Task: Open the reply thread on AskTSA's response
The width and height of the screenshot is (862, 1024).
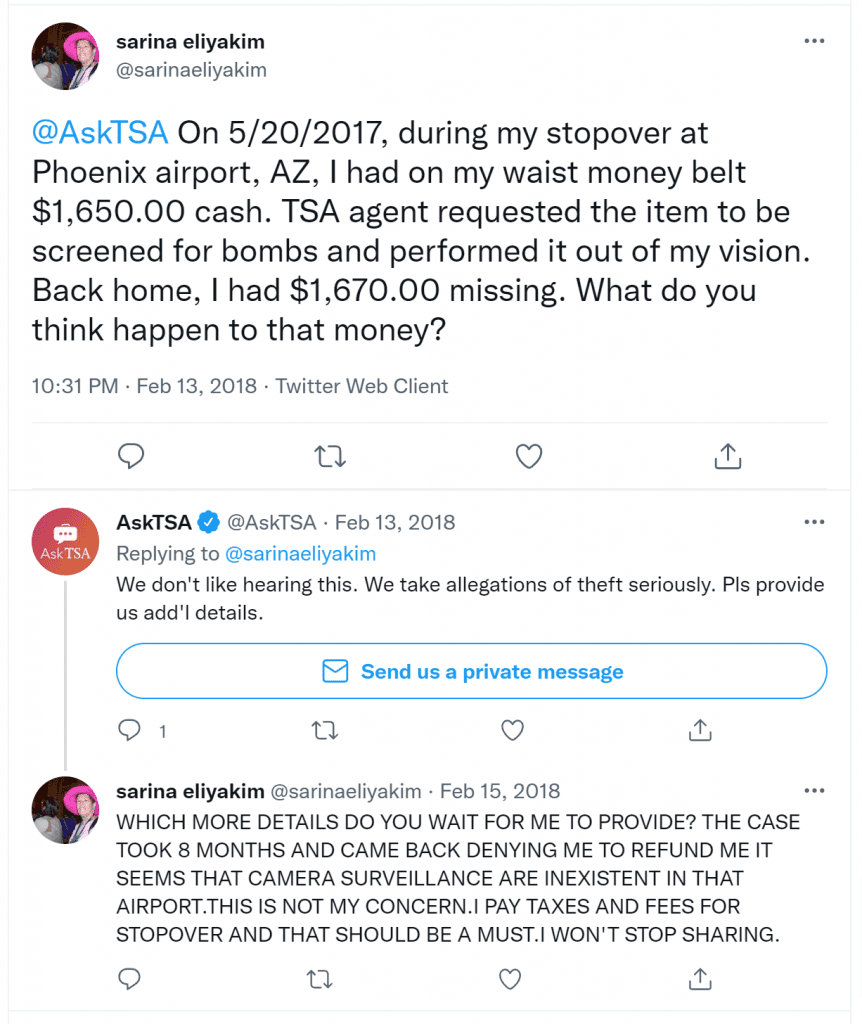Action: [x=129, y=730]
